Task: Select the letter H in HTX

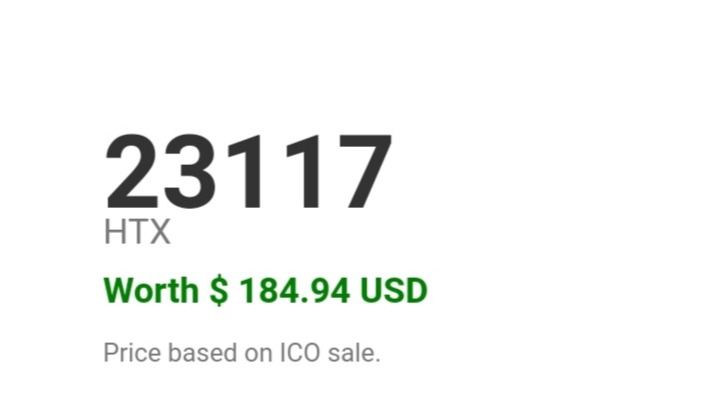Action: coord(114,232)
